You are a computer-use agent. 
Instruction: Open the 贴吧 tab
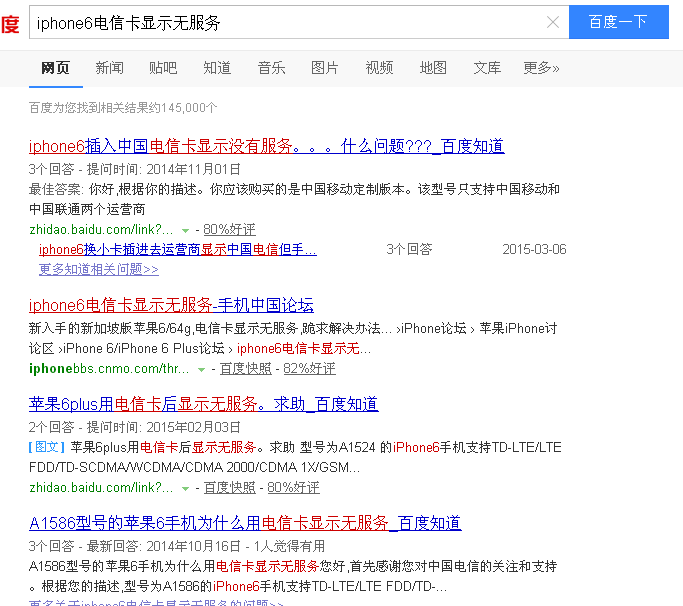(163, 68)
